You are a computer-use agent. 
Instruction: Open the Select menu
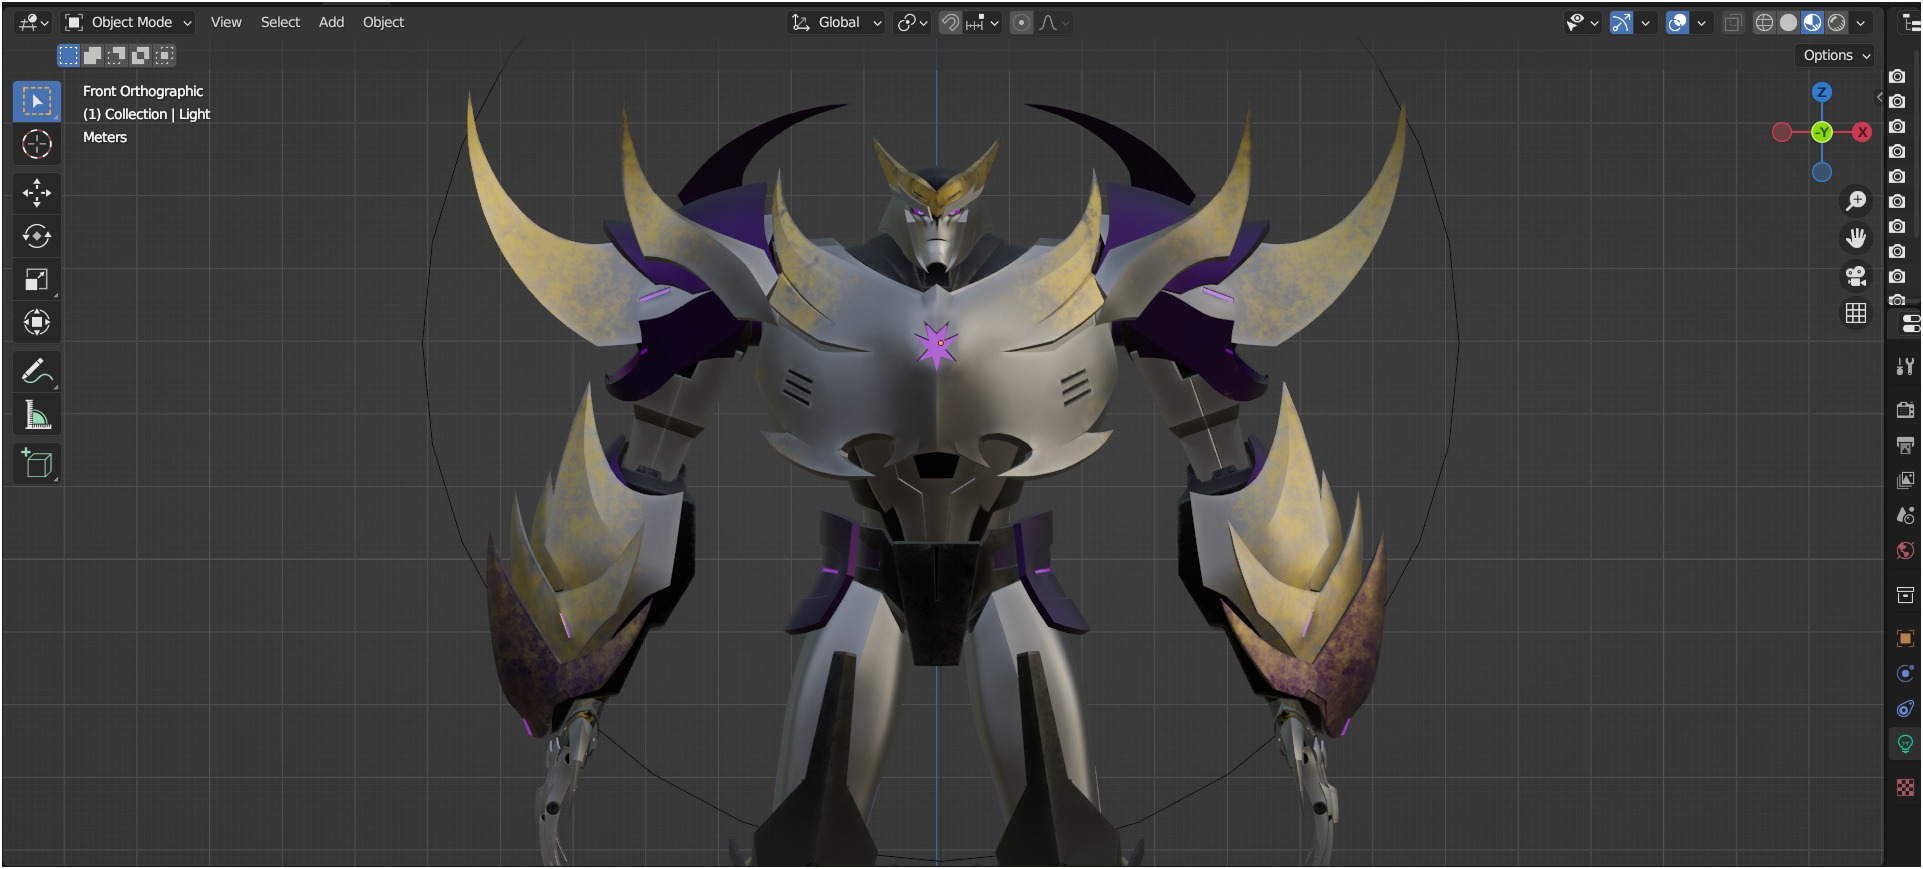tap(280, 22)
